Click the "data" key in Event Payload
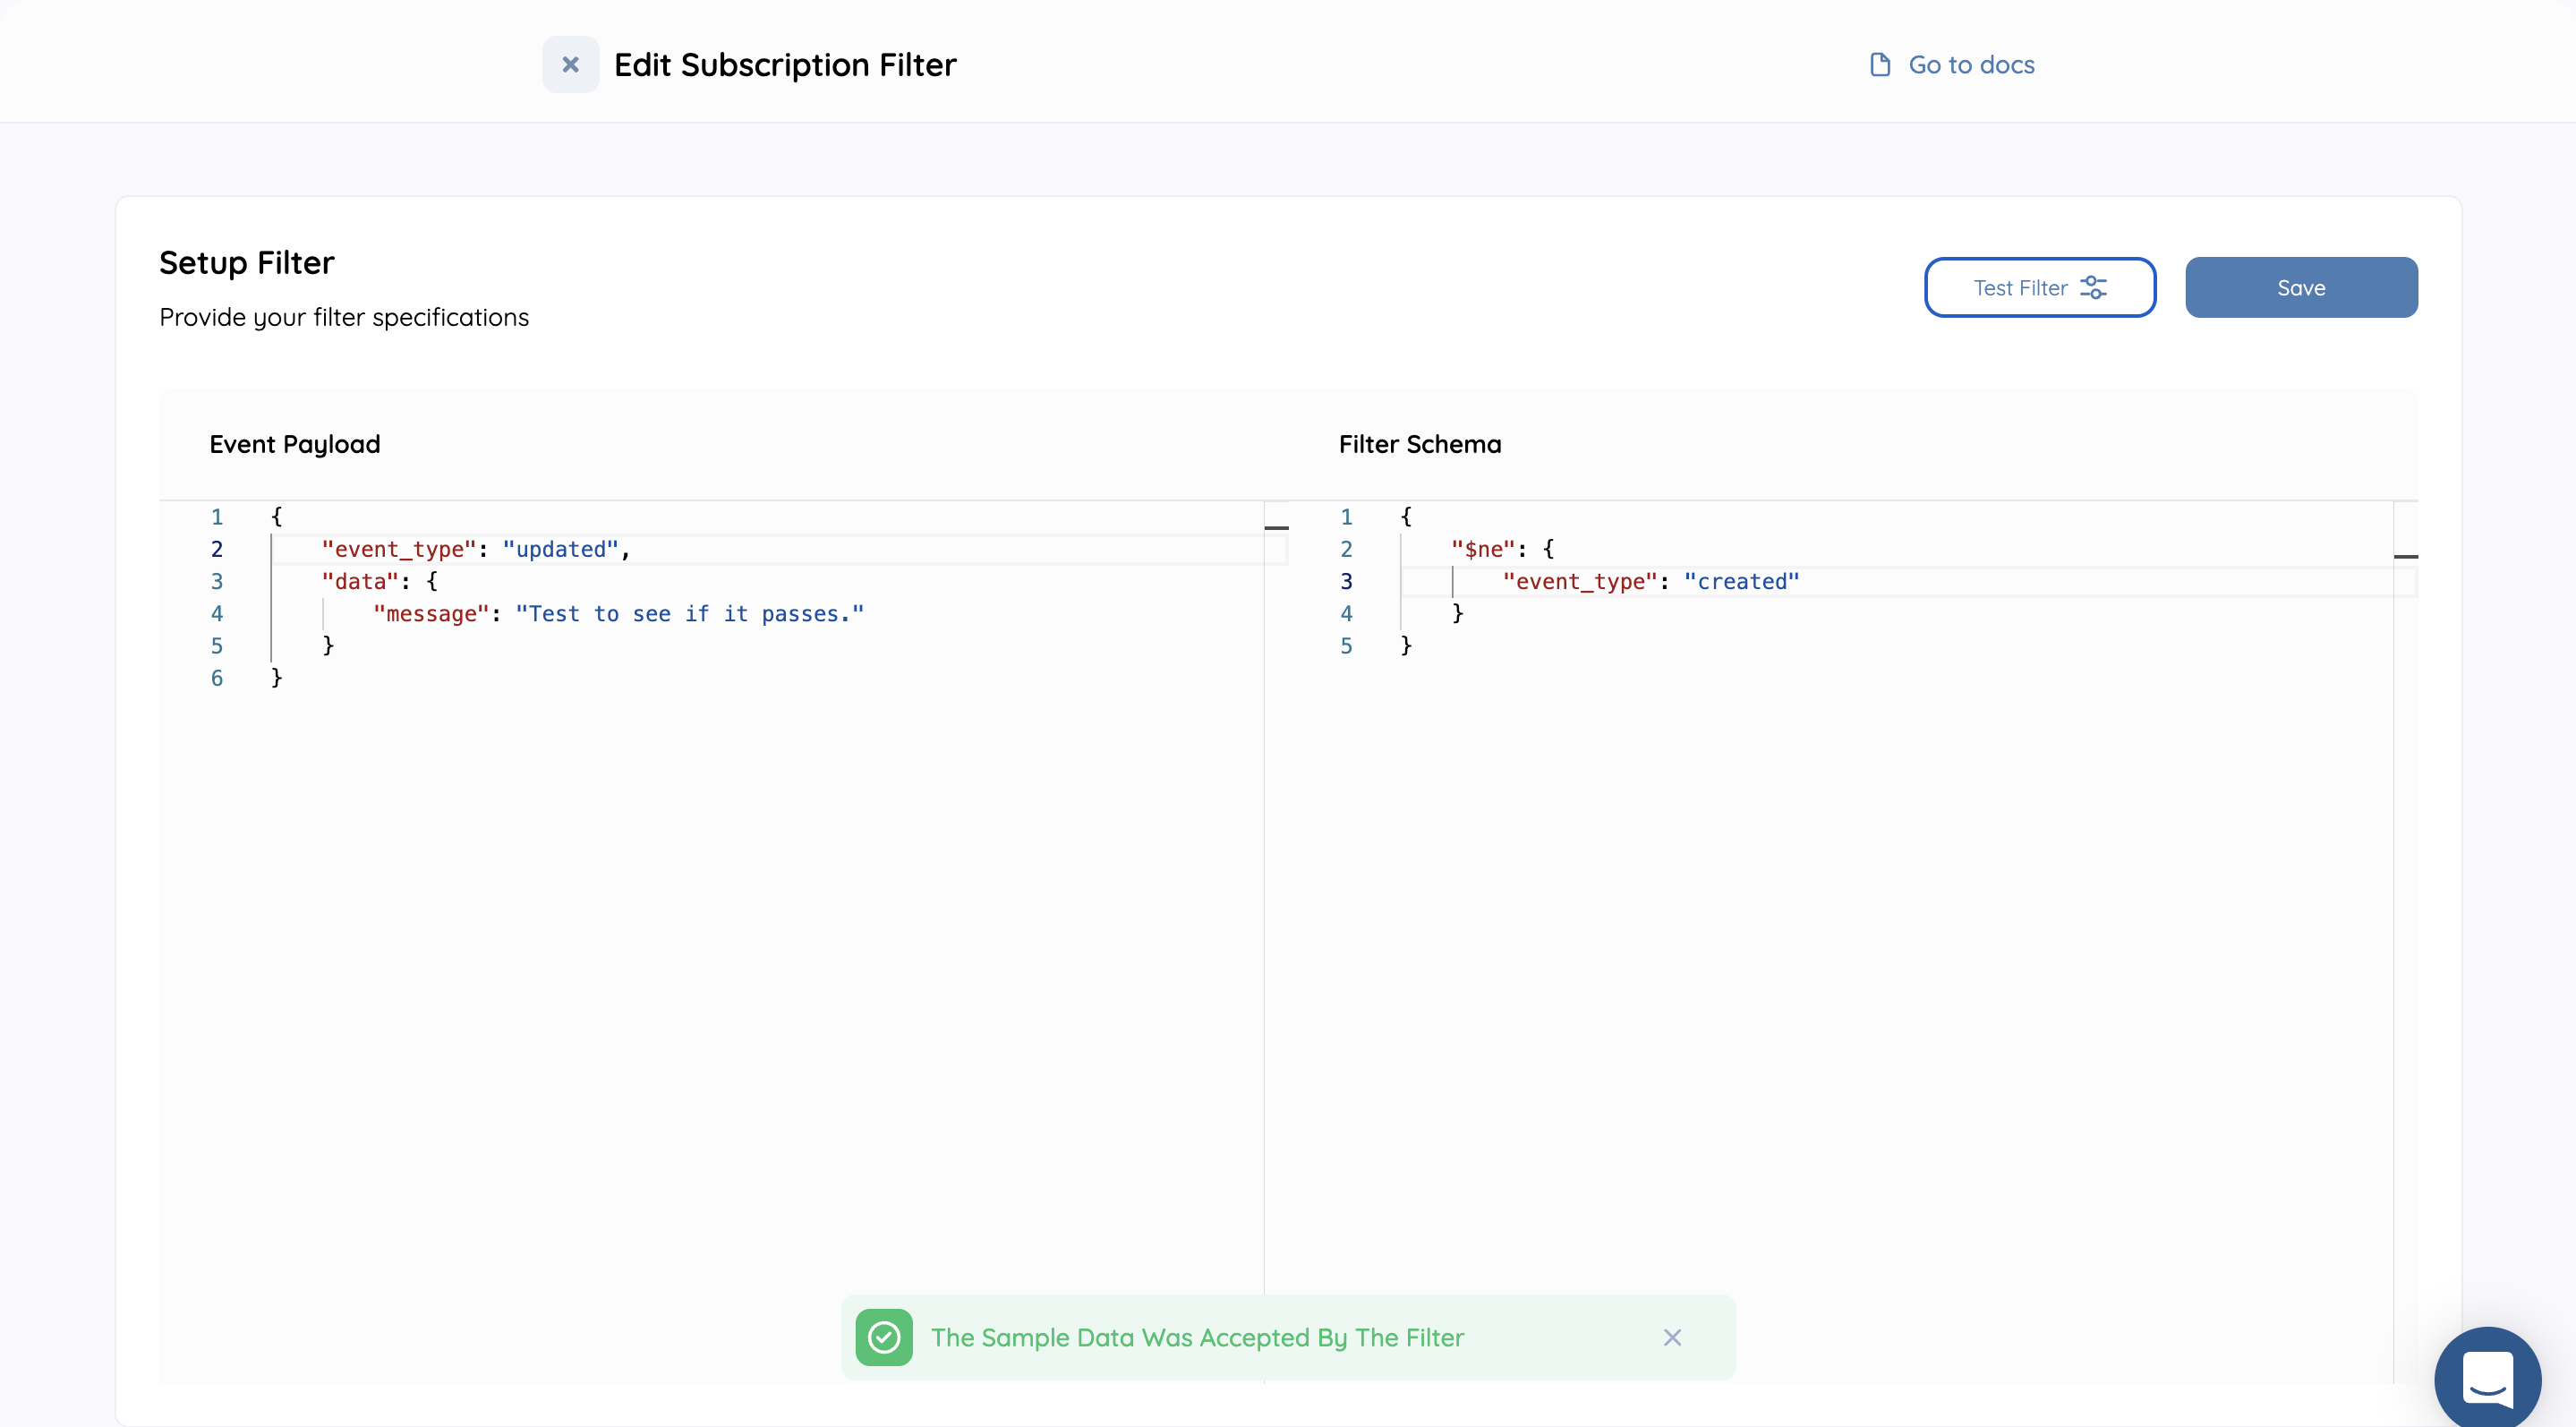This screenshot has height=1427, width=2576. [x=360, y=581]
